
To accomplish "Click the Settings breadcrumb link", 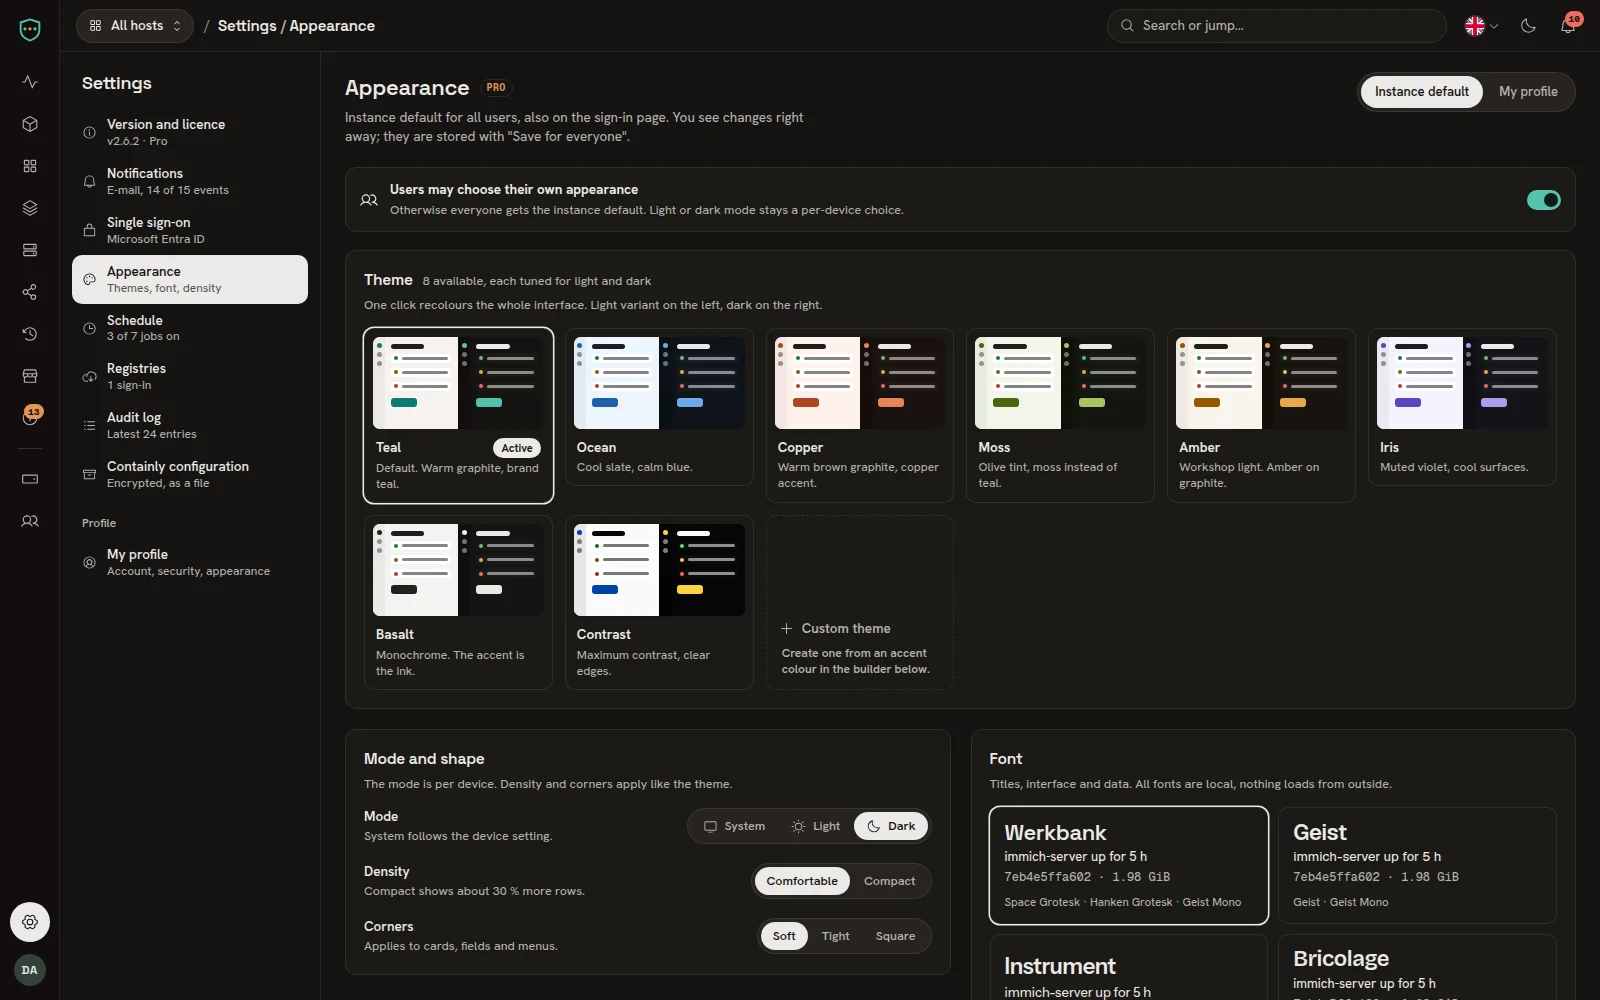I will pyautogui.click(x=246, y=26).
